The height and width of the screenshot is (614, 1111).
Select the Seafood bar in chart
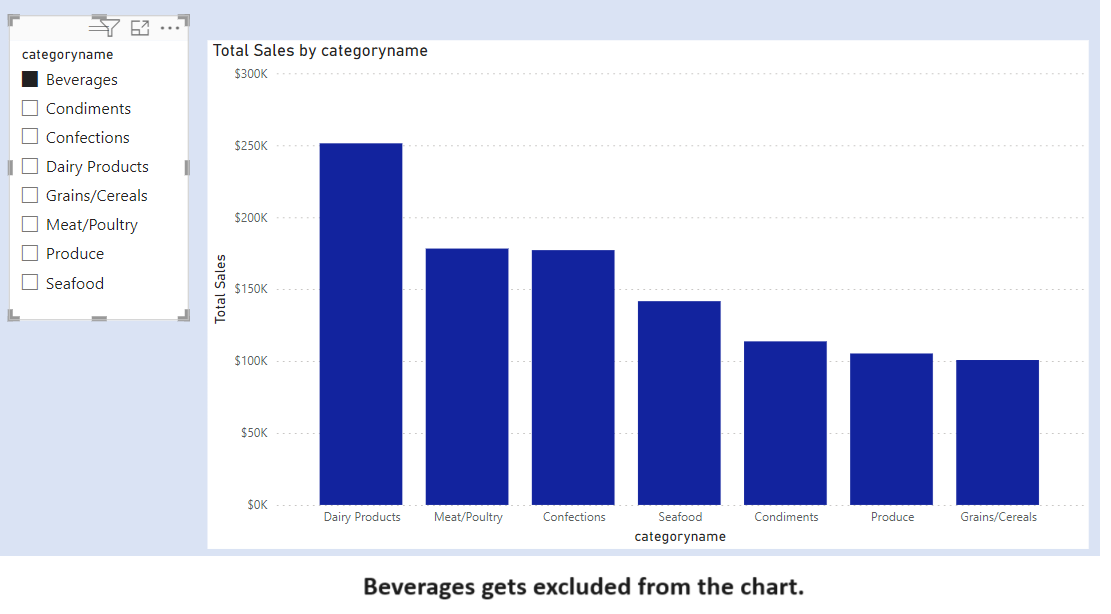(x=679, y=403)
